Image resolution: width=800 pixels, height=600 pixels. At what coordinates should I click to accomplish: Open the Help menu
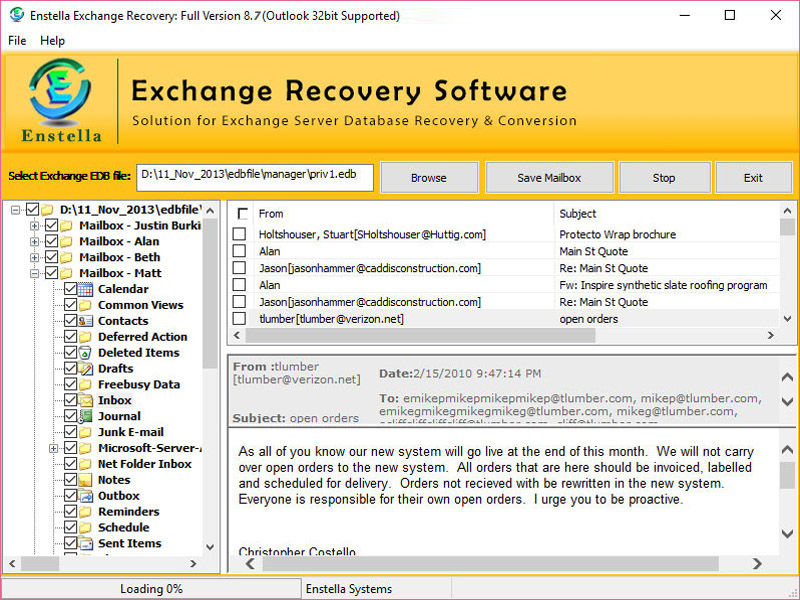point(52,41)
